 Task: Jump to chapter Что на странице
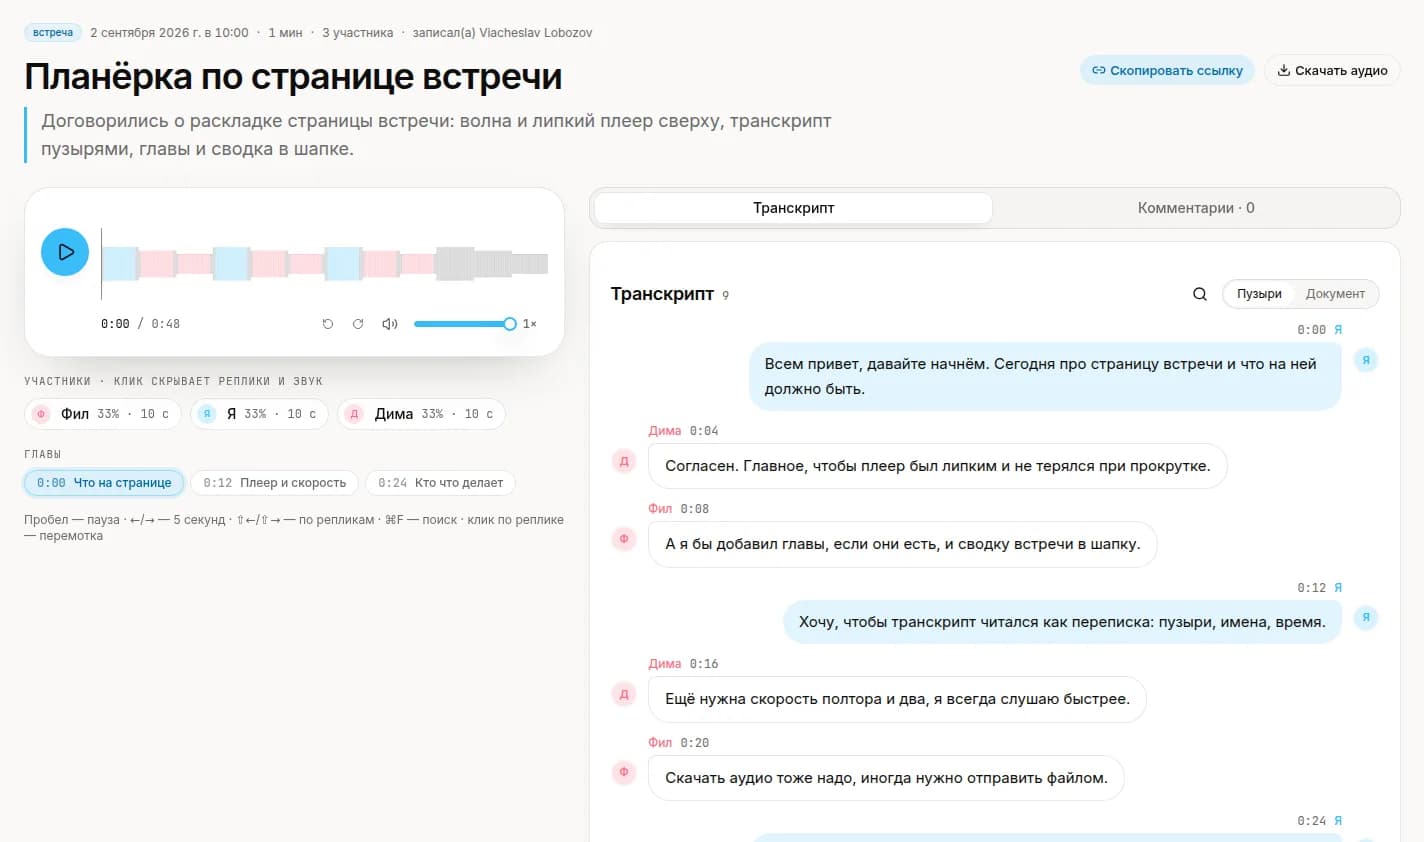pyautogui.click(x=104, y=483)
